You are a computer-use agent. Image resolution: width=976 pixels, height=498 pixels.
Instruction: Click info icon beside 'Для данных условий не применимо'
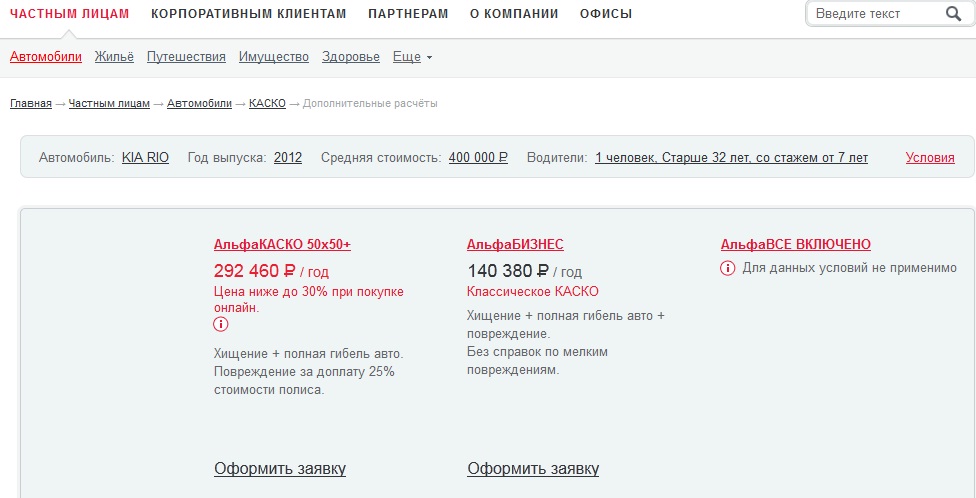[728, 268]
